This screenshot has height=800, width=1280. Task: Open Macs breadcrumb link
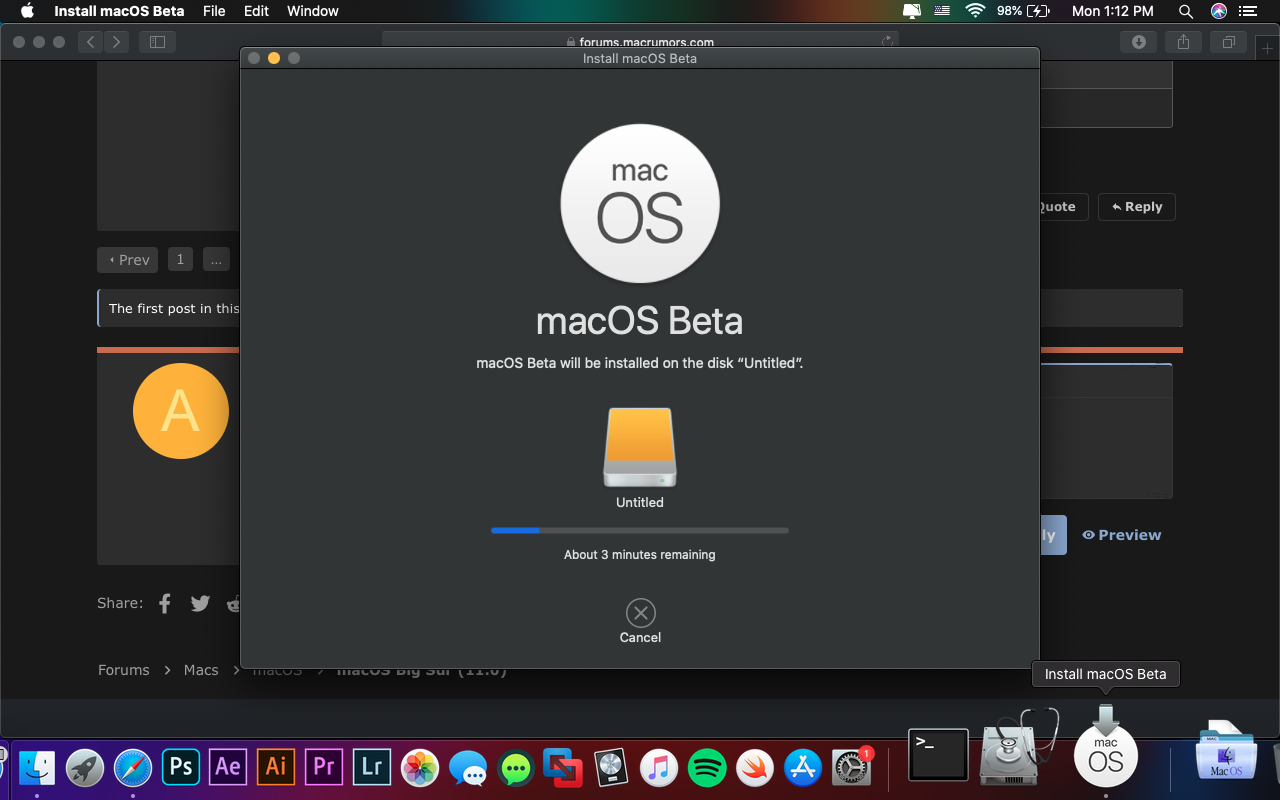click(201, 670)
